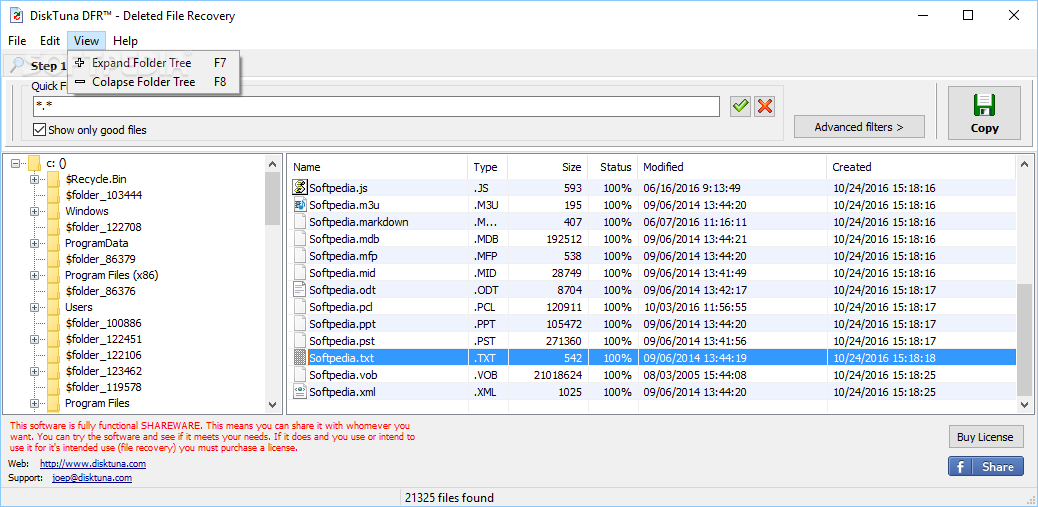Click the $folder_103444 folder icon
This screenshot has height=507, width=1038.
54,195
